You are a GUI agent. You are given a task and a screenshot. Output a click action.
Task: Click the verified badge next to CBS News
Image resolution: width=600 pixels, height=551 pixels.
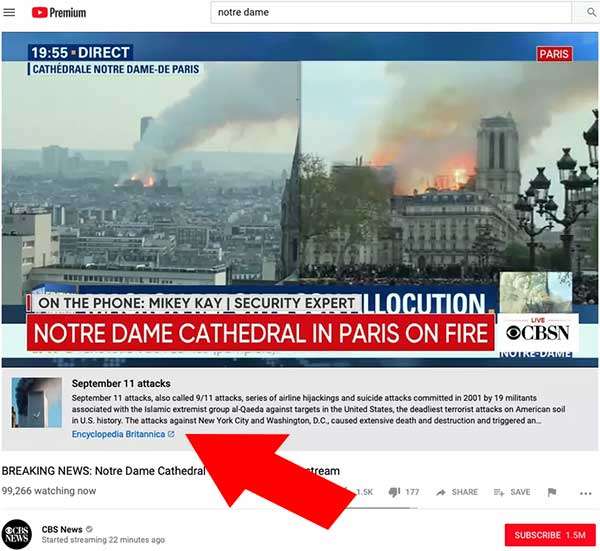[89, 529]
